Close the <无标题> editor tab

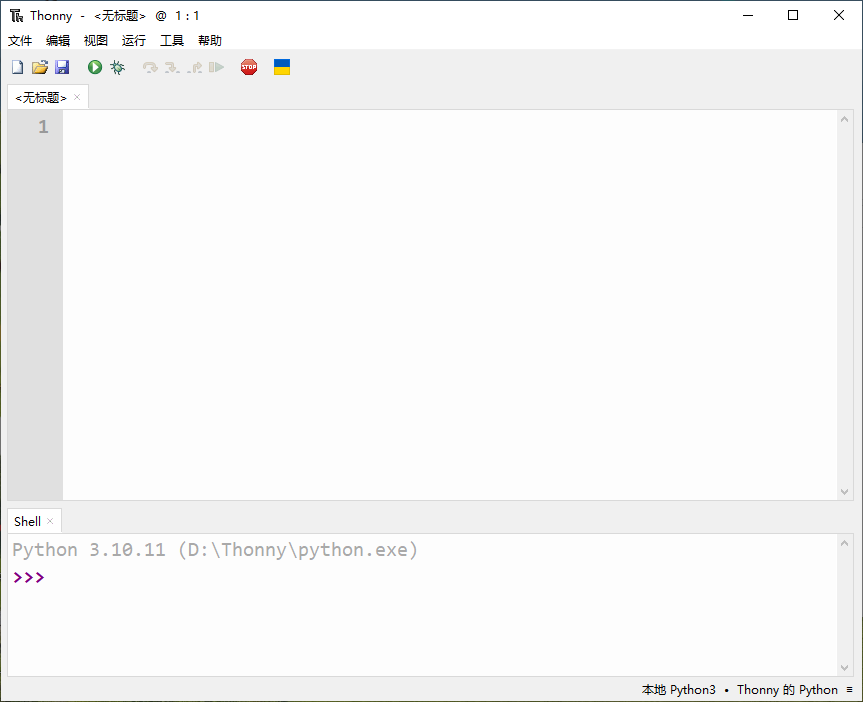(x=77, y=97)
